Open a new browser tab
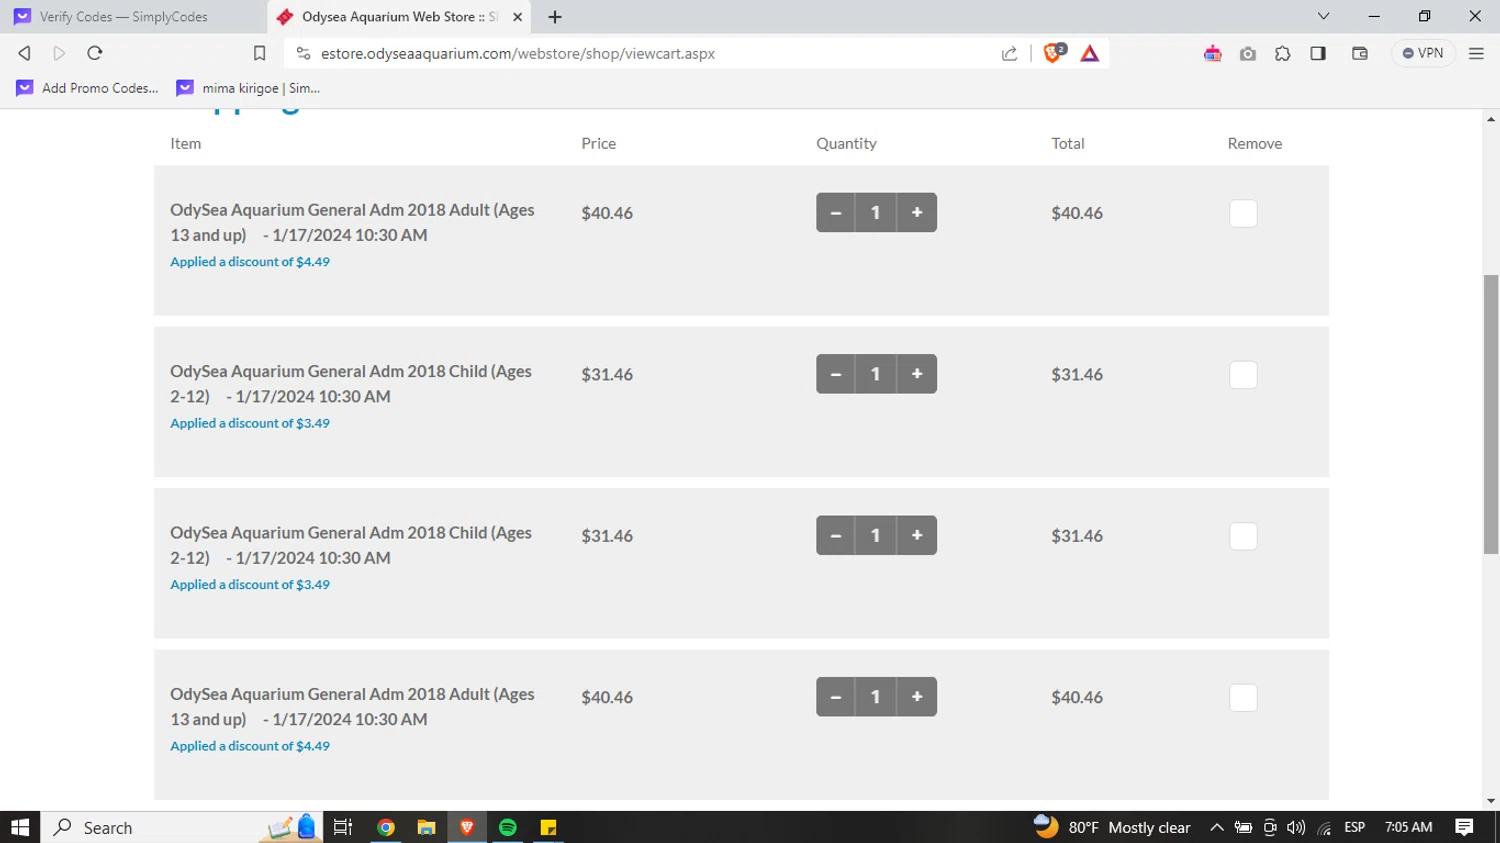Viewport: 1500px width, 843px height. coord(555,17)
